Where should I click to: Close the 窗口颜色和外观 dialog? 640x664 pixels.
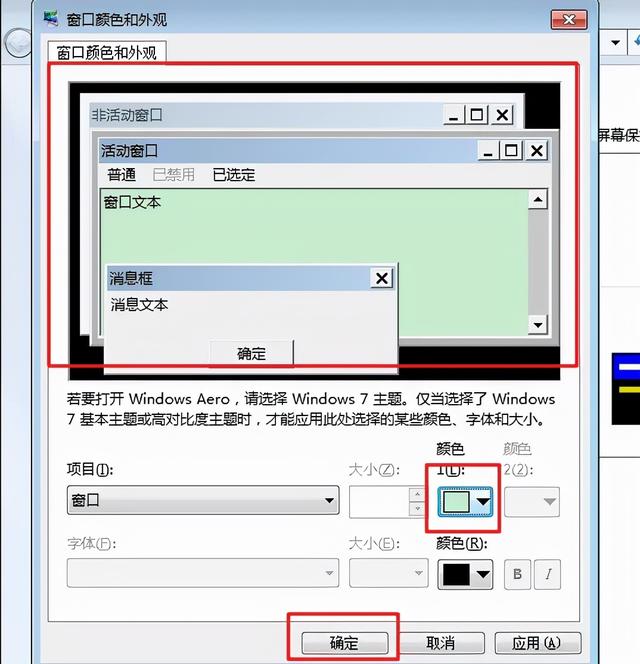pos(569,19)
